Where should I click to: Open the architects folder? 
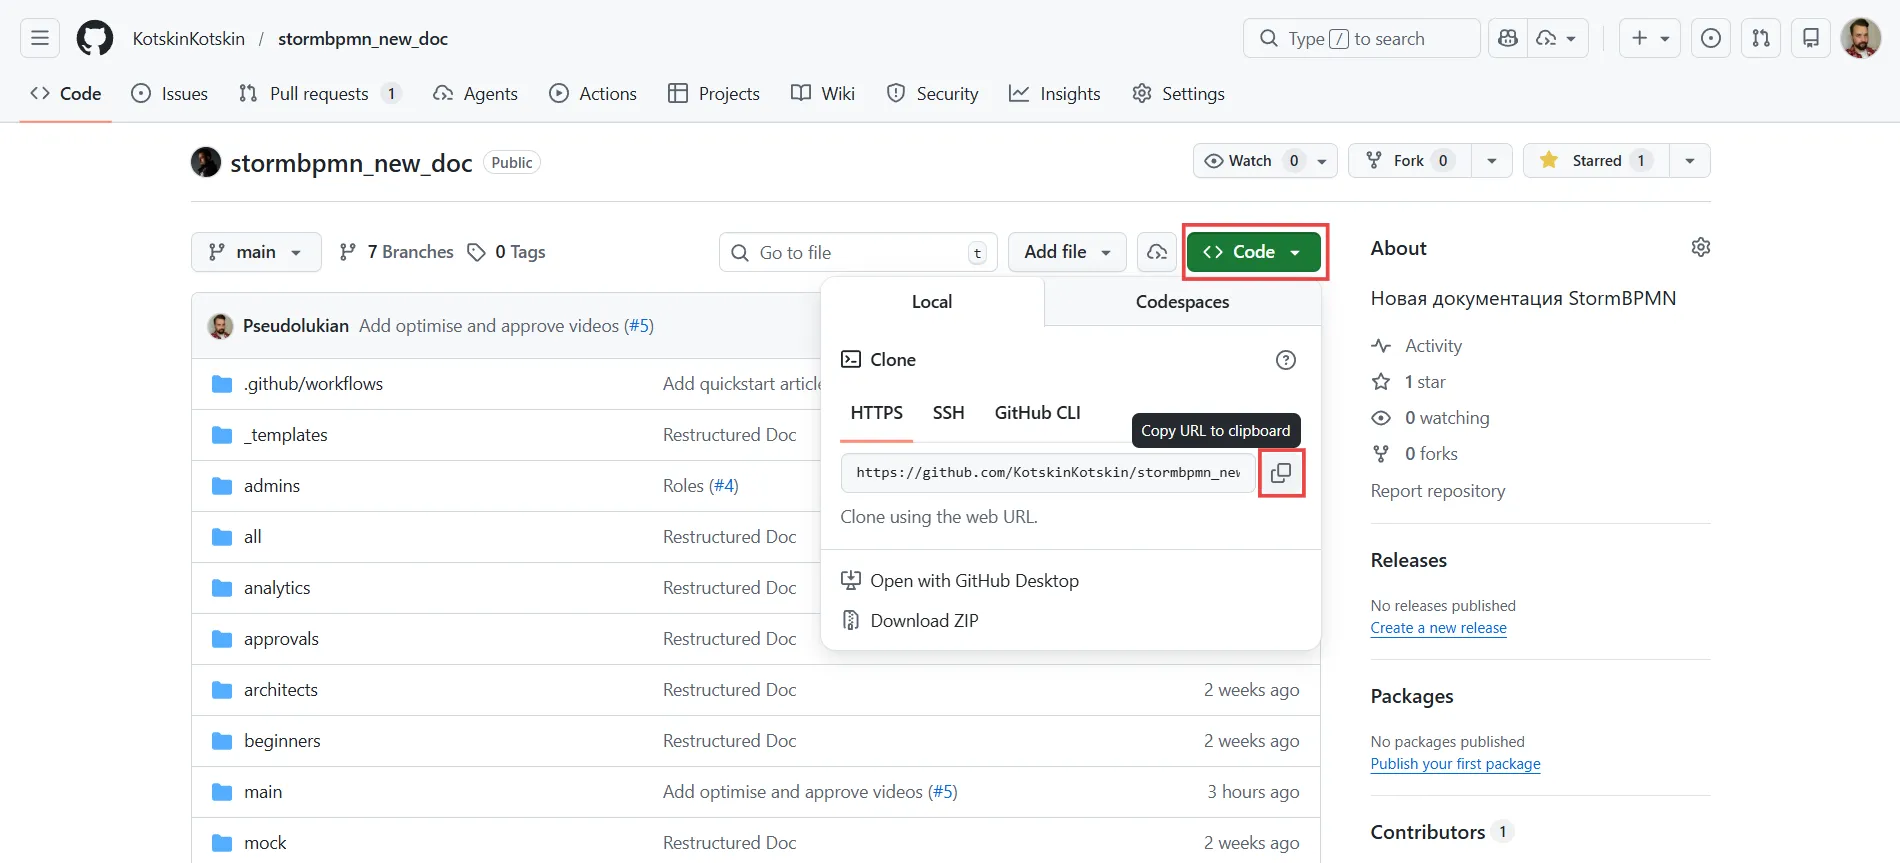[x=281, y=690]
